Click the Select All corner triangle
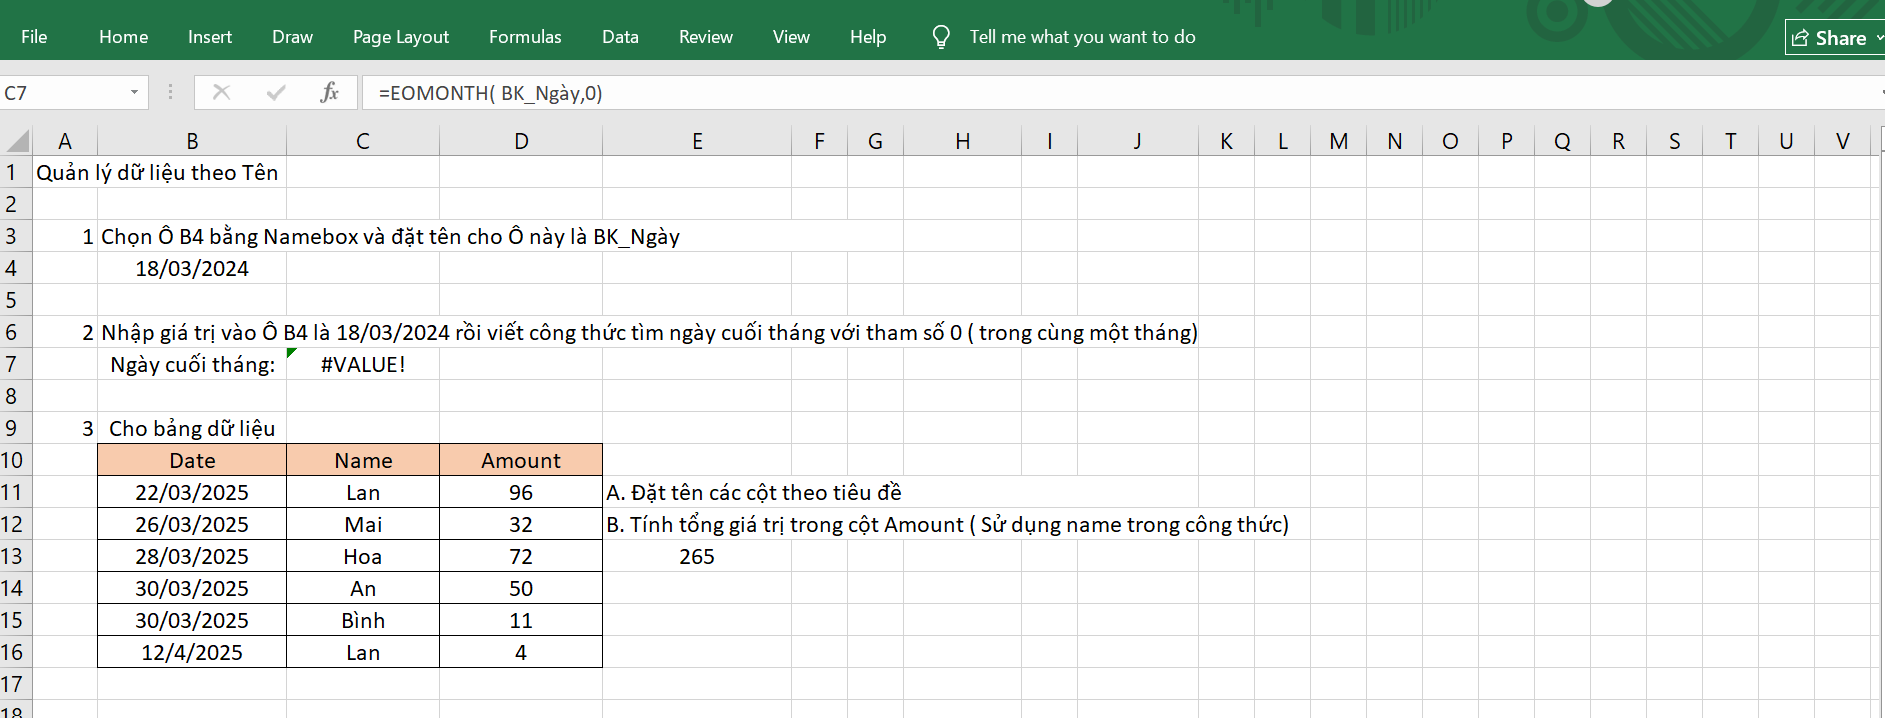This screenshot has width=1885, height=718. click(17, 141)
